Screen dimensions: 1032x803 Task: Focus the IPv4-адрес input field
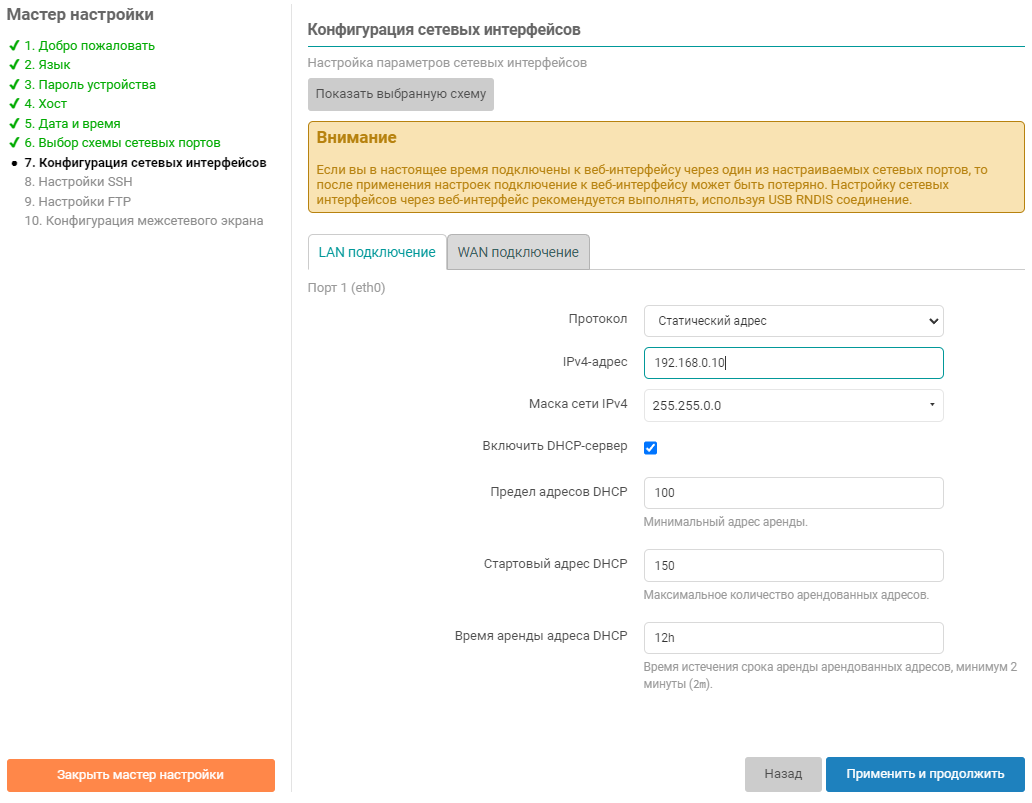(x=793, y=363)
